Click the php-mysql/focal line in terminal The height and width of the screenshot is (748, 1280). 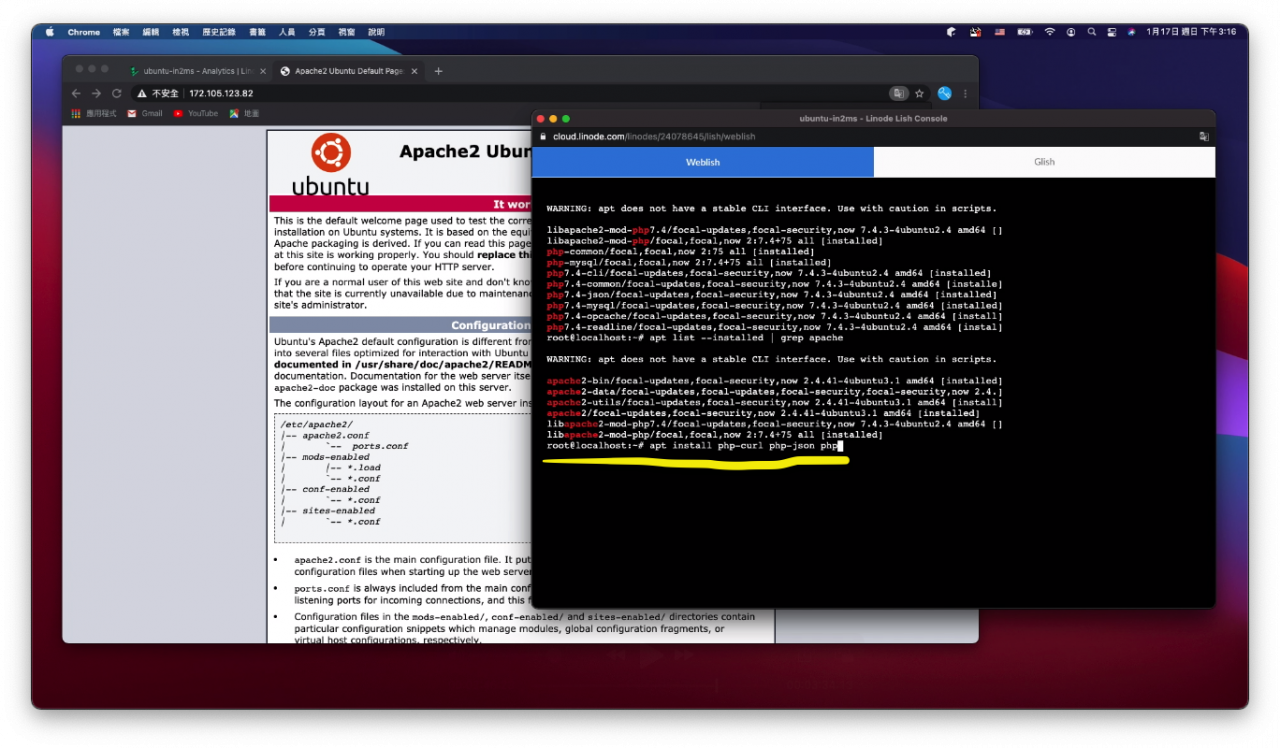[689, 263]
